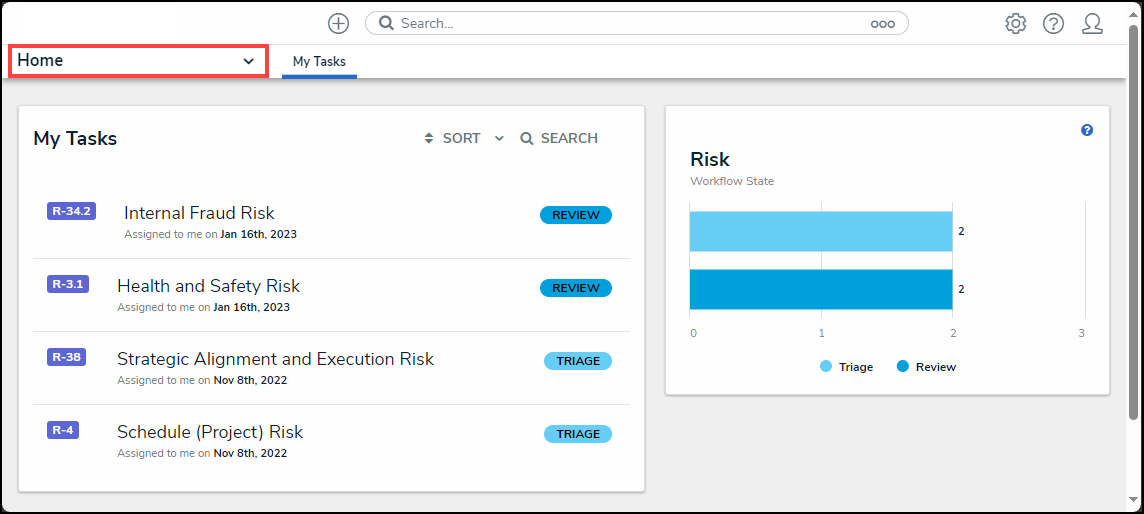Open the user profile icon

pos(1092,23)
